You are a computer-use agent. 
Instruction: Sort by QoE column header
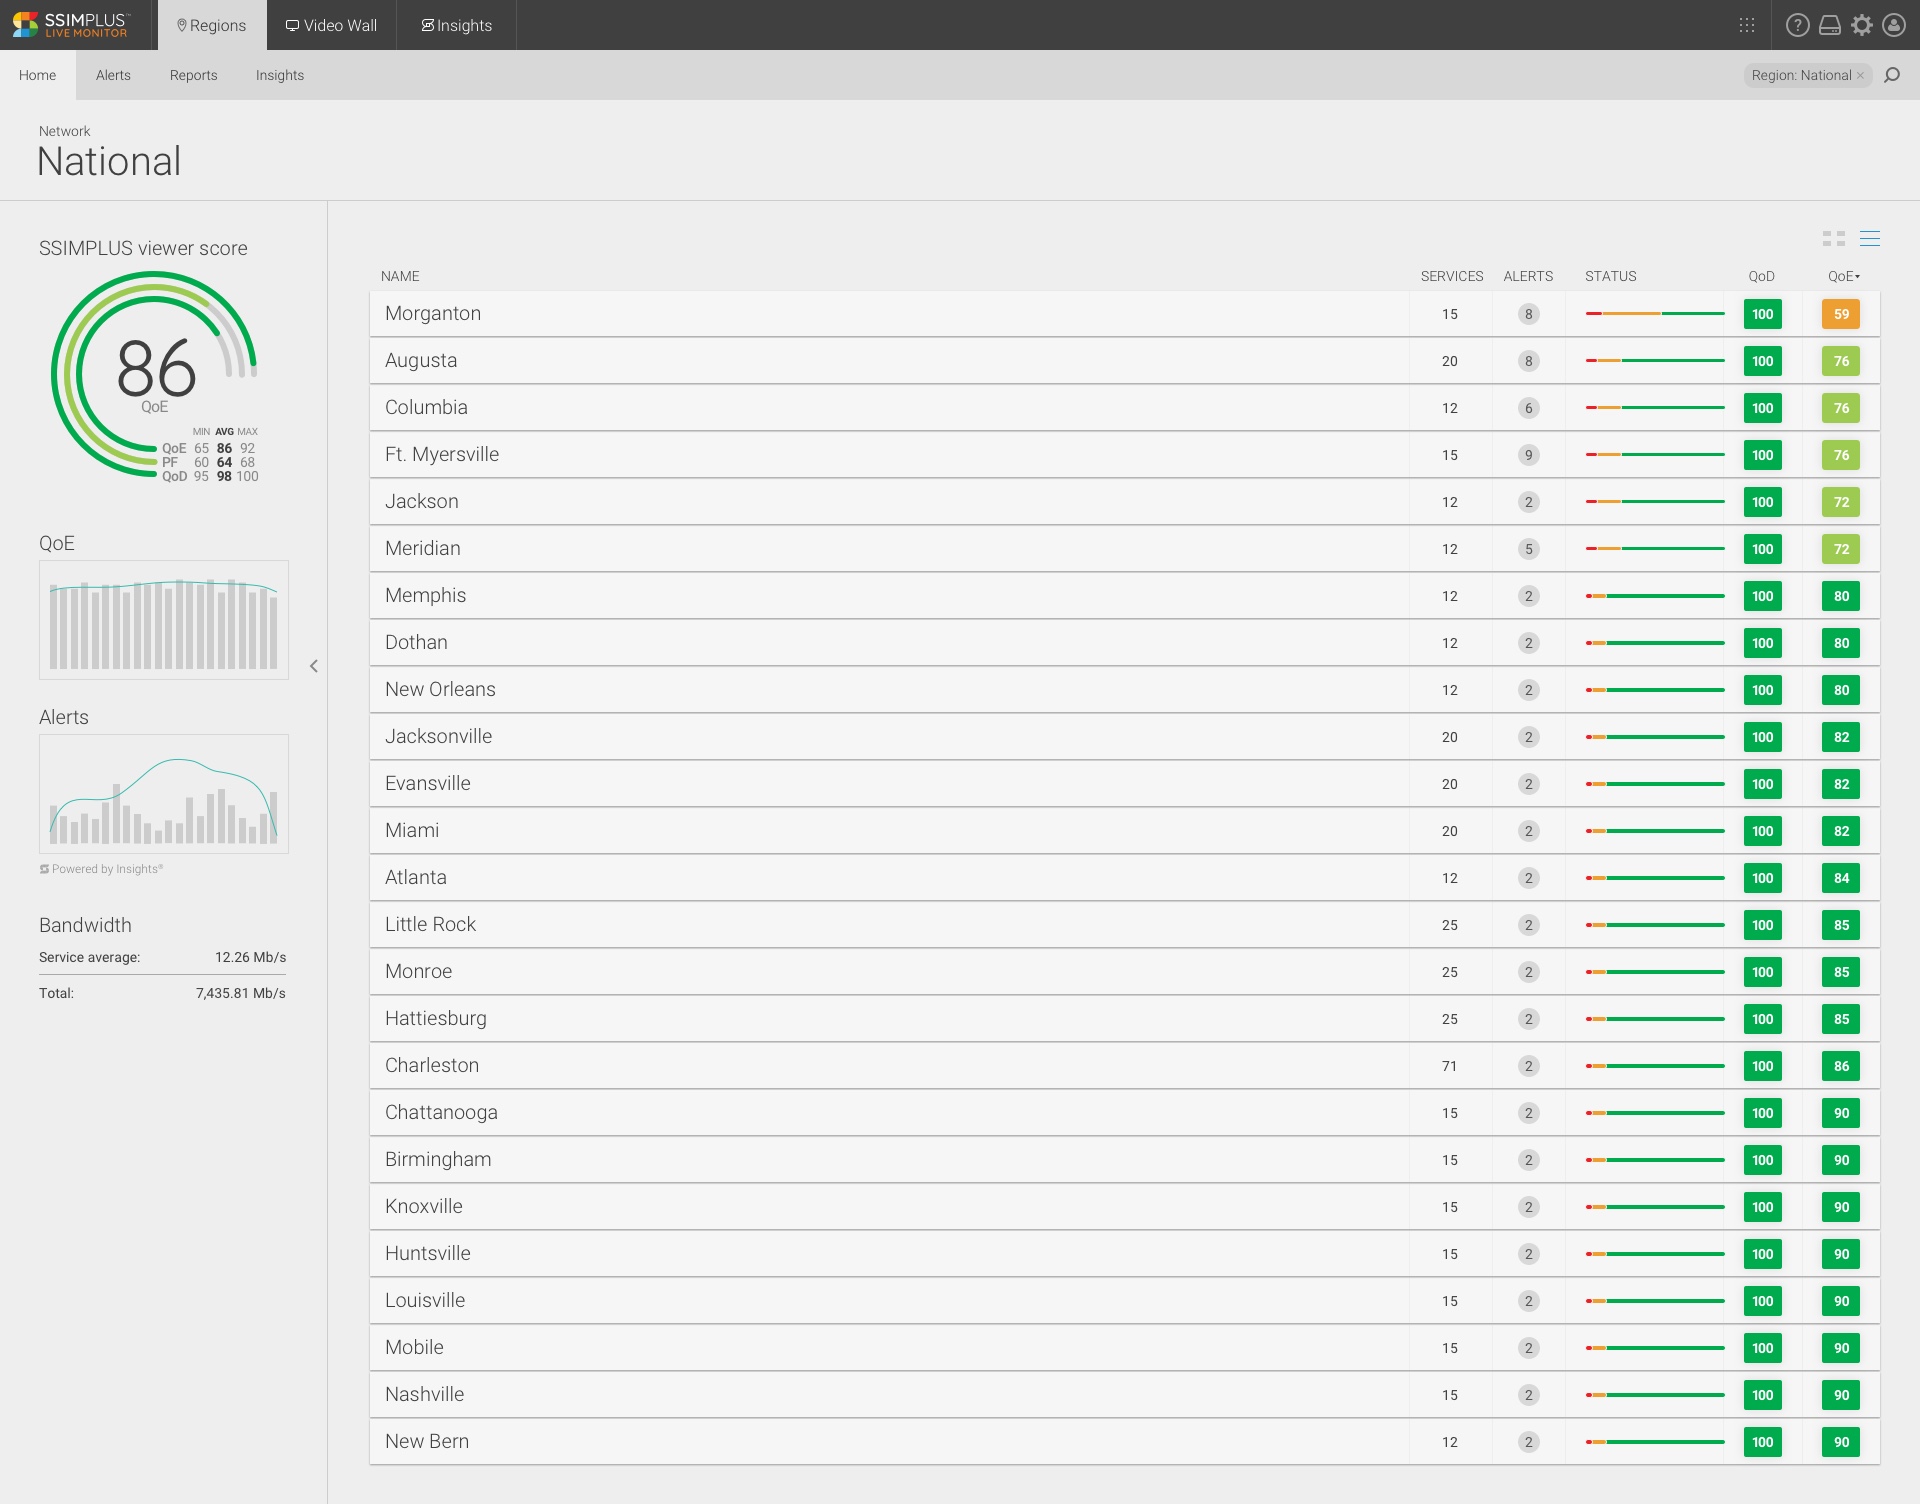coord(1843,276)
